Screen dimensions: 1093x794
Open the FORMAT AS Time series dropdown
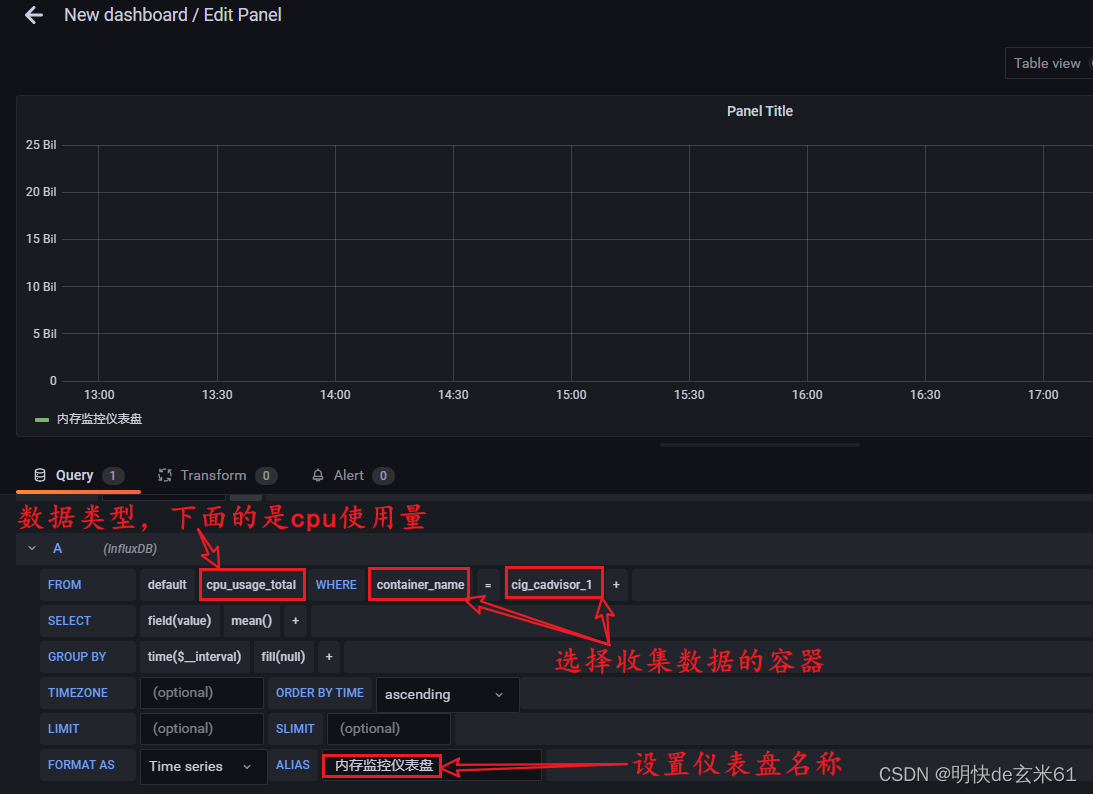(203, 766)
